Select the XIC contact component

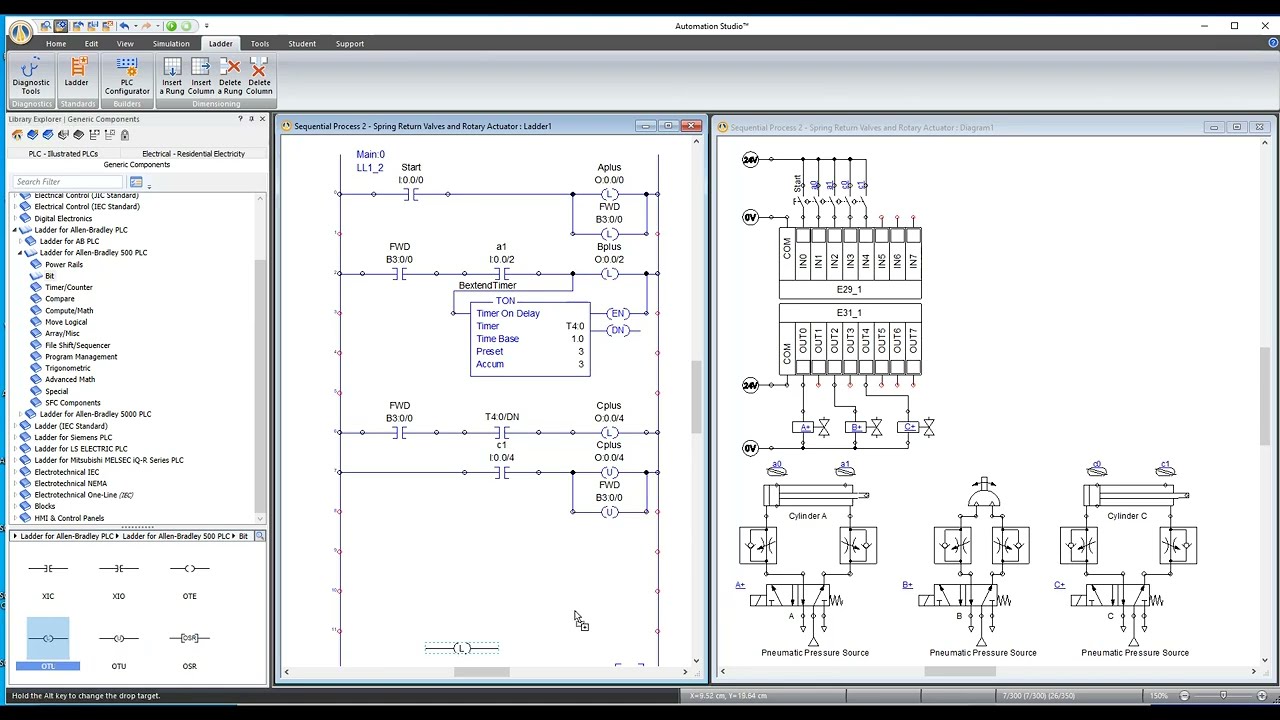tap(48, 578)
